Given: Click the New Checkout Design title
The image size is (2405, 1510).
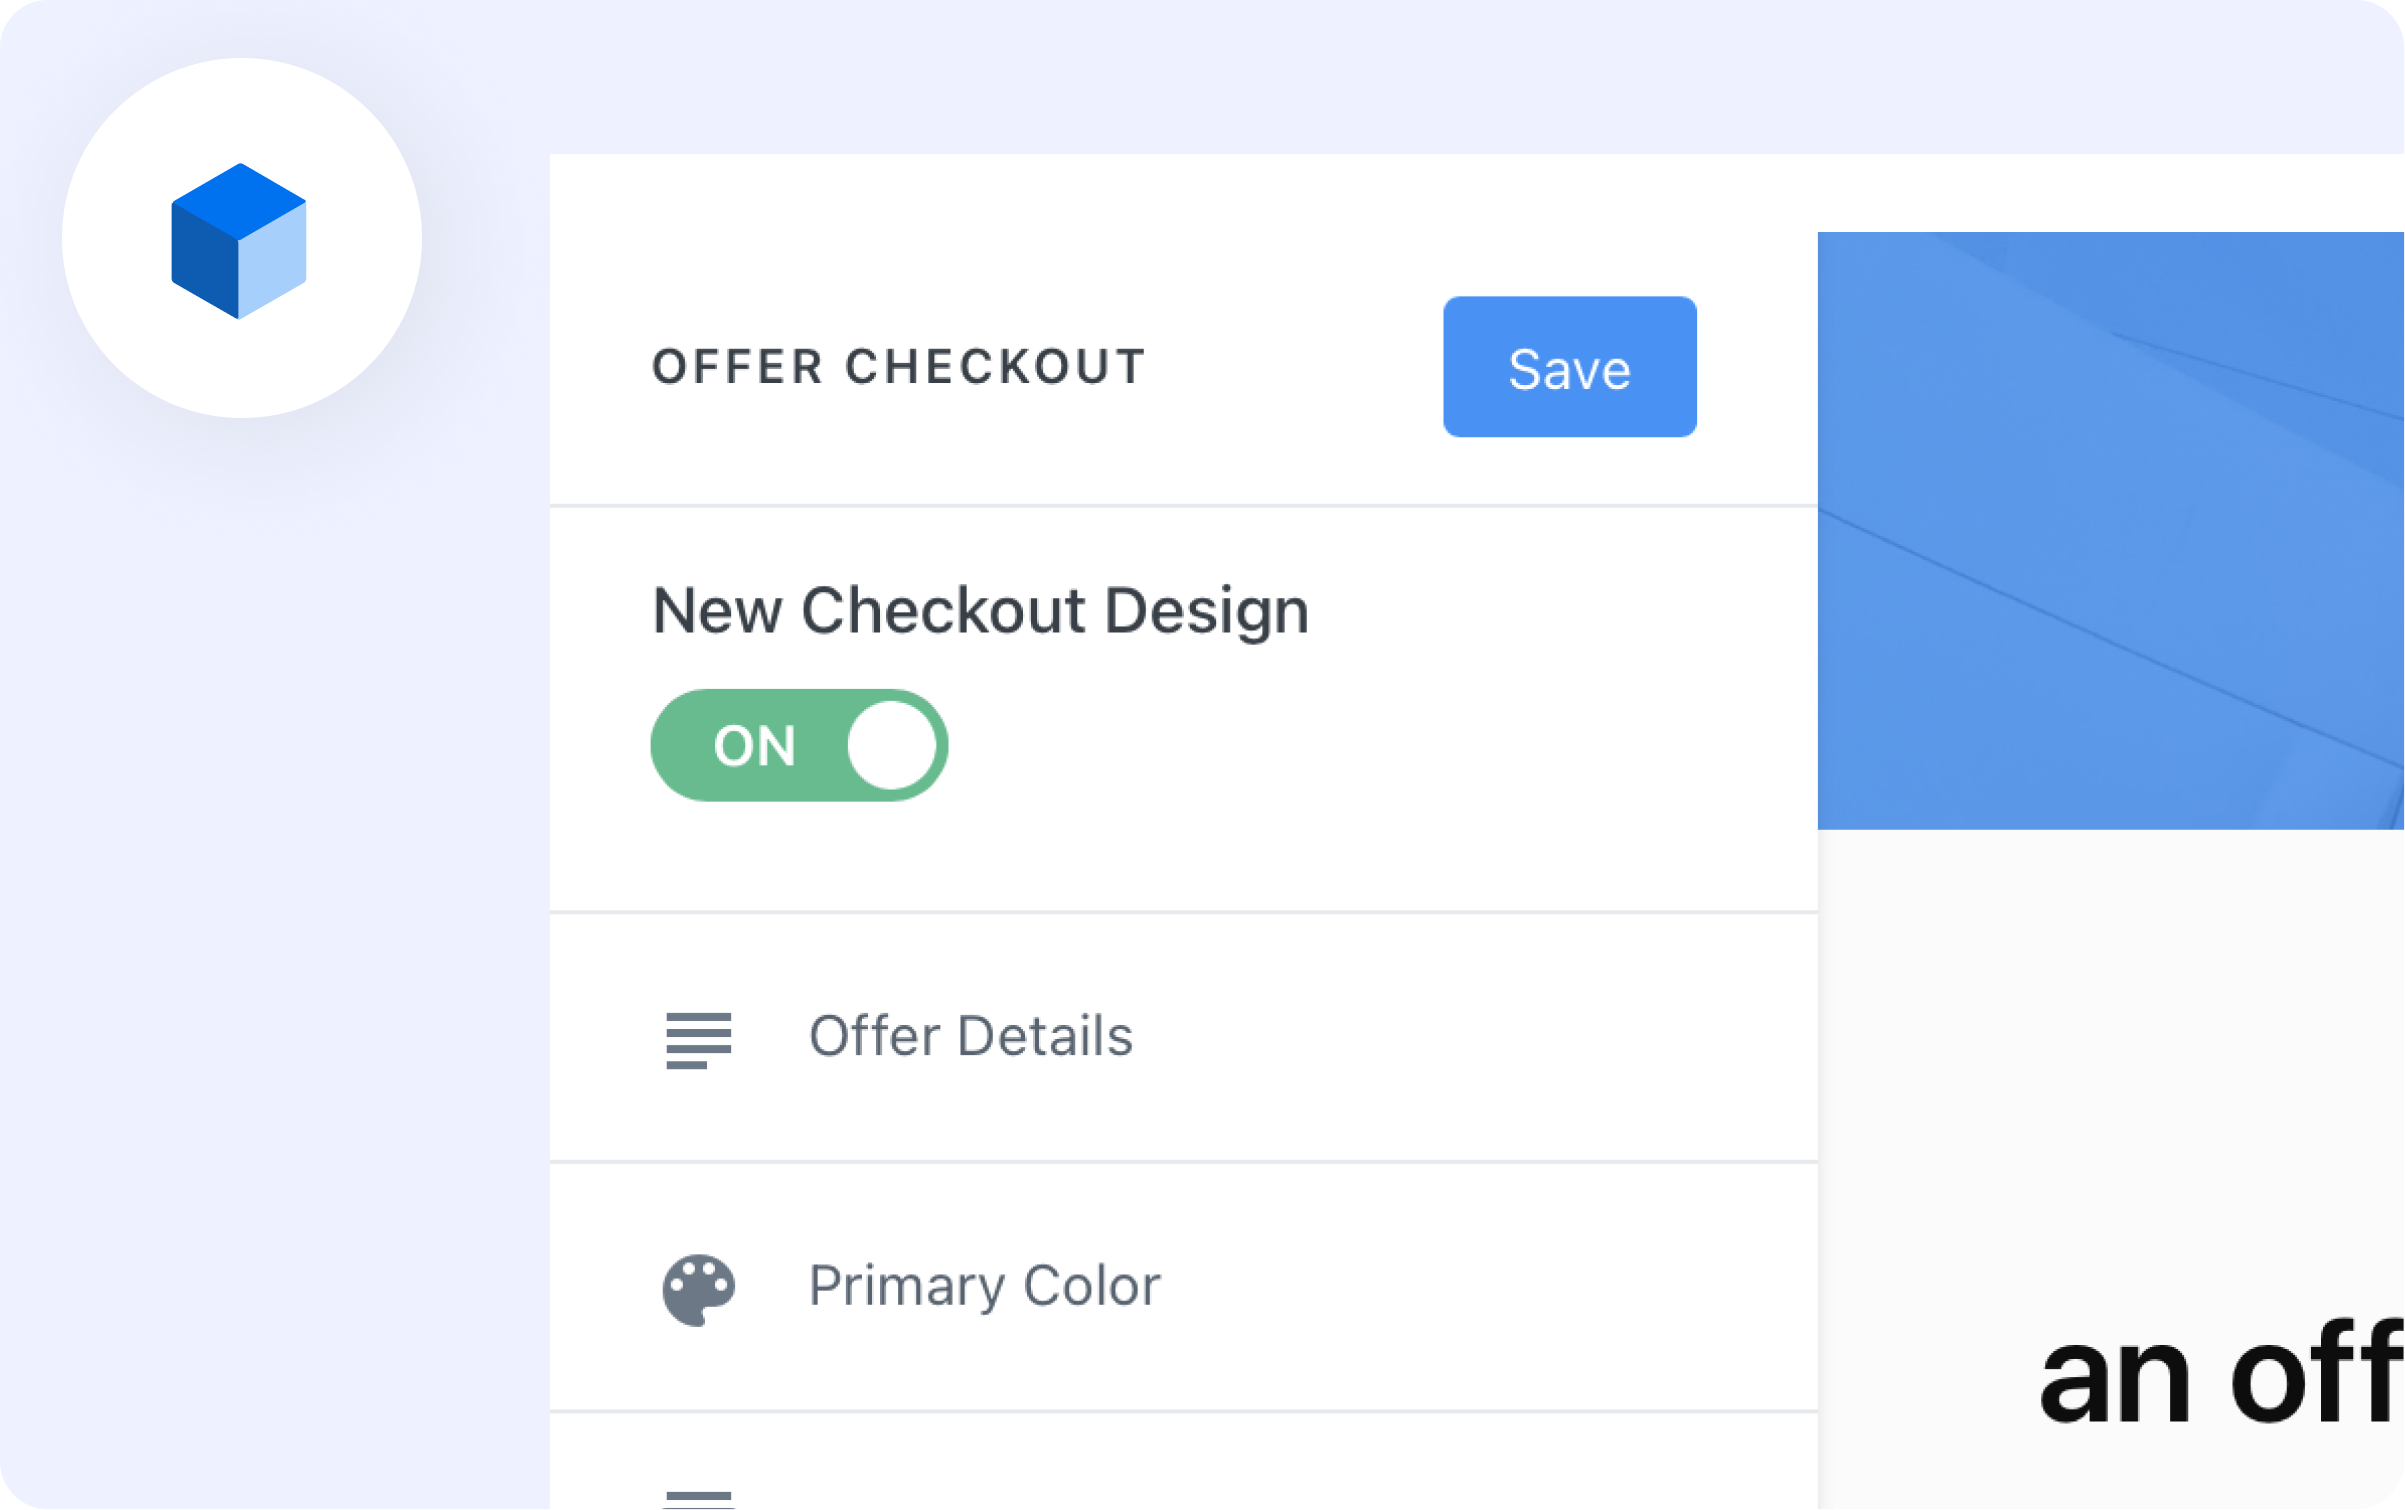Looking at the screenshot, I should point(981,612).
